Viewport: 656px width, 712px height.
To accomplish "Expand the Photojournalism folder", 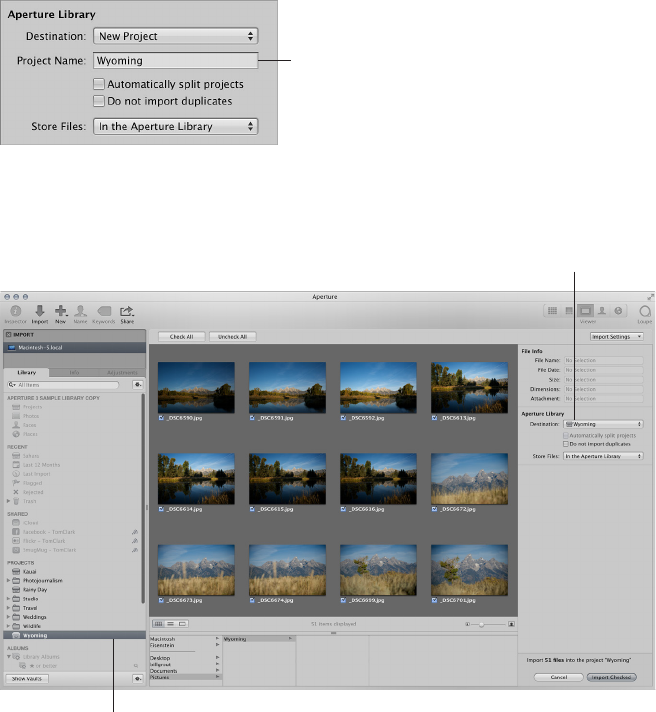I will [8, 580].
